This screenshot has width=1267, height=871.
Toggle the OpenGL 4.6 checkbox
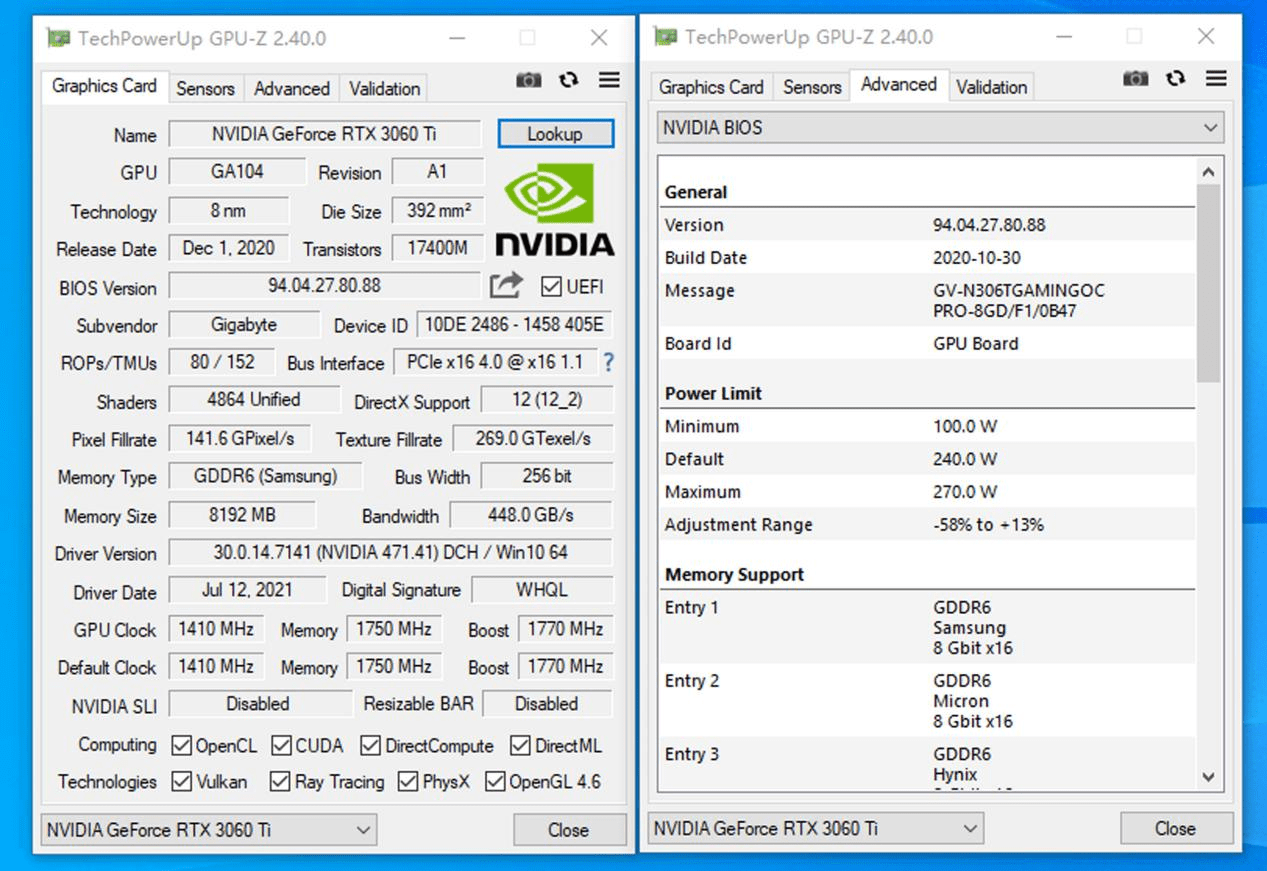point(495,782)
